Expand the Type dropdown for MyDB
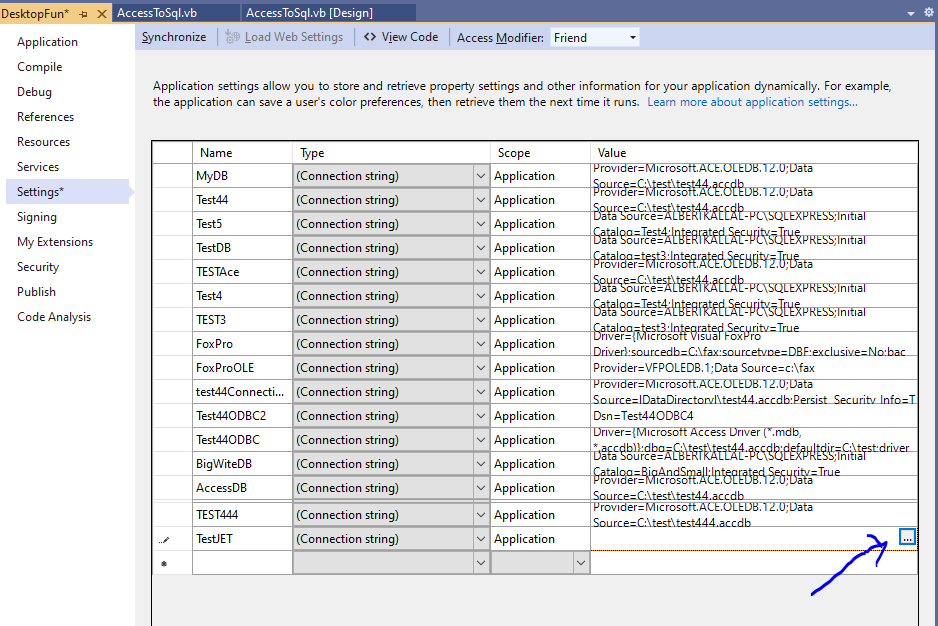This screenshot has width=938, height=626. pos(480,176)
